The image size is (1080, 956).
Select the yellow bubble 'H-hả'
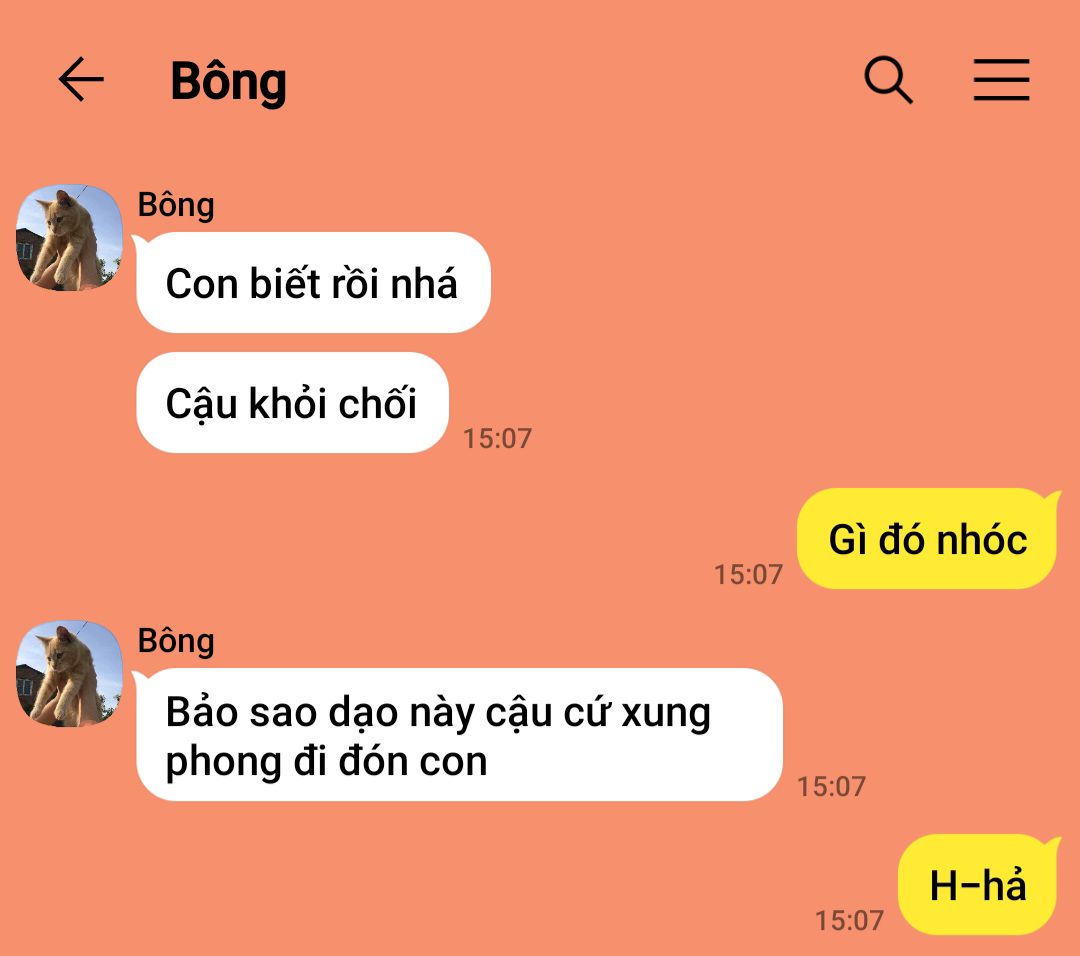[x=977, y=884]
